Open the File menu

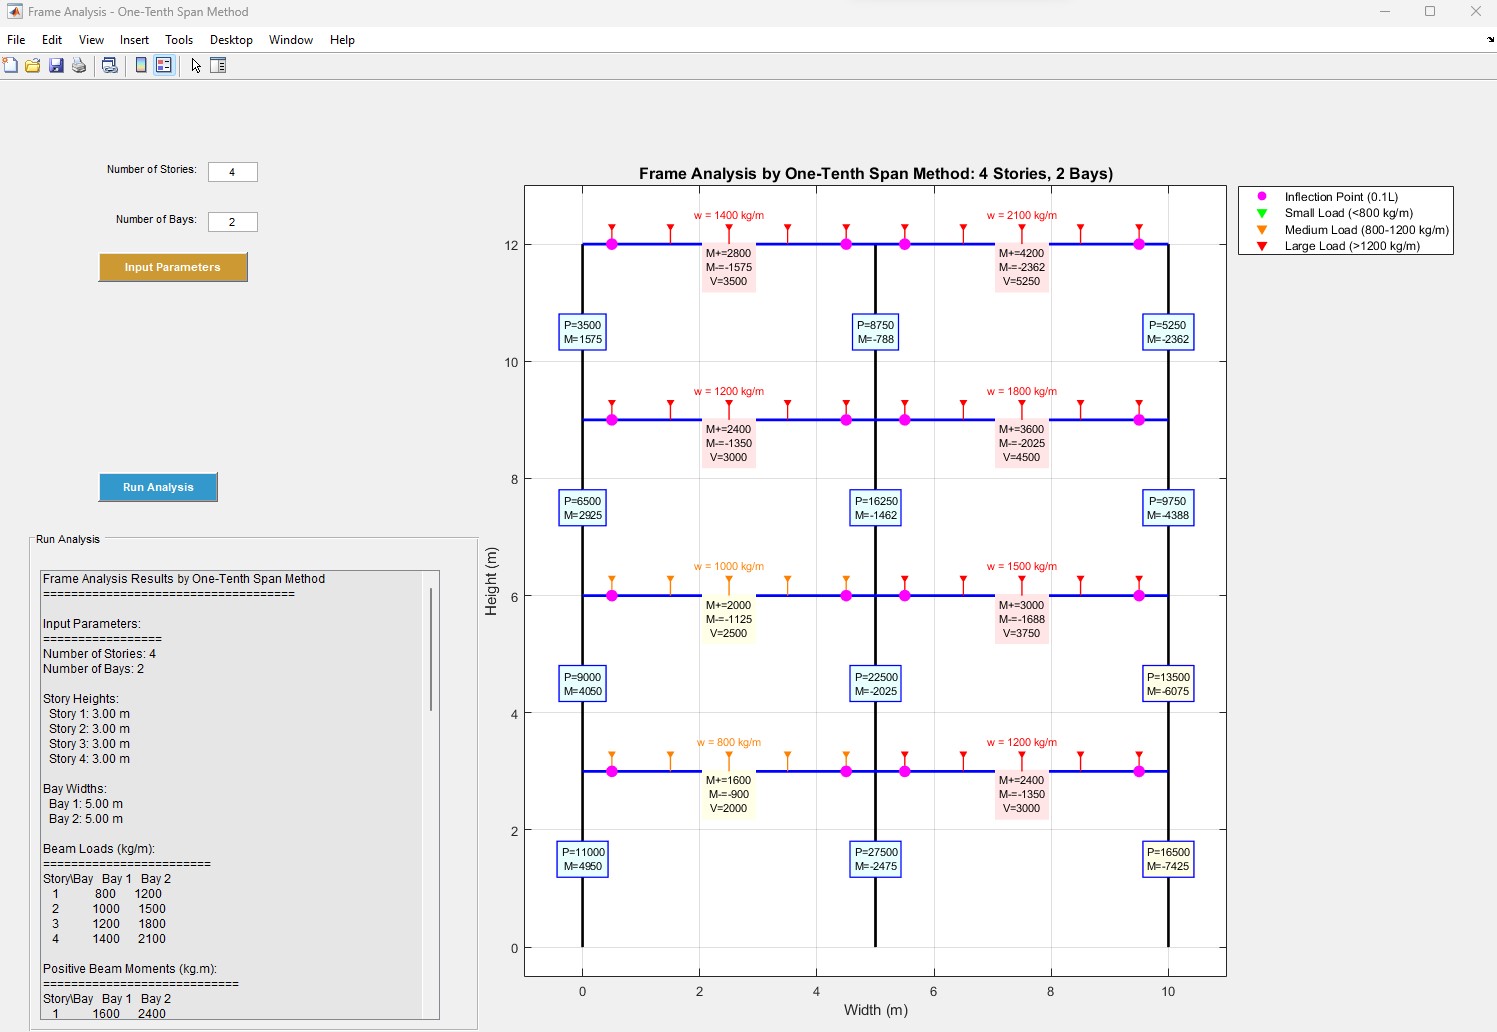[x=16, y=40]
